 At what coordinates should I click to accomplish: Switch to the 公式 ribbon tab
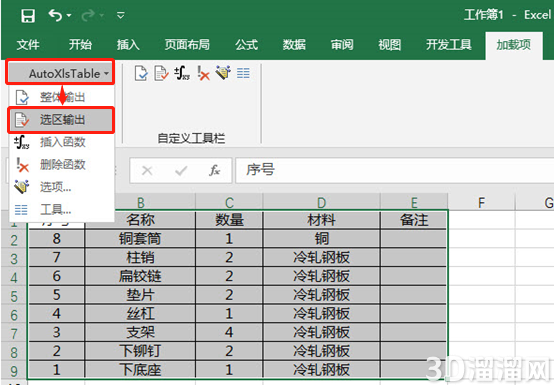click(247, 45)
